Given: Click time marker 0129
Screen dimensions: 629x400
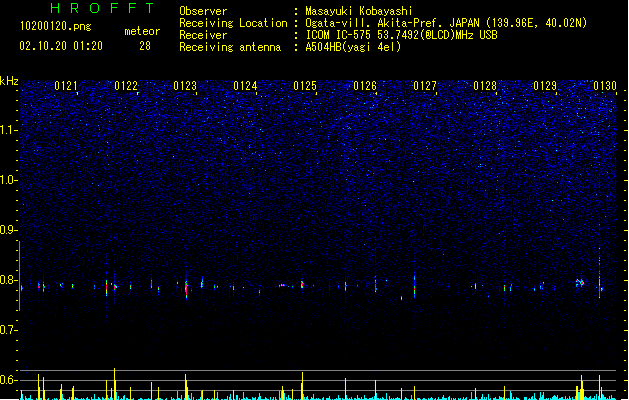Looking at the screenshot, I should (545, 86).
